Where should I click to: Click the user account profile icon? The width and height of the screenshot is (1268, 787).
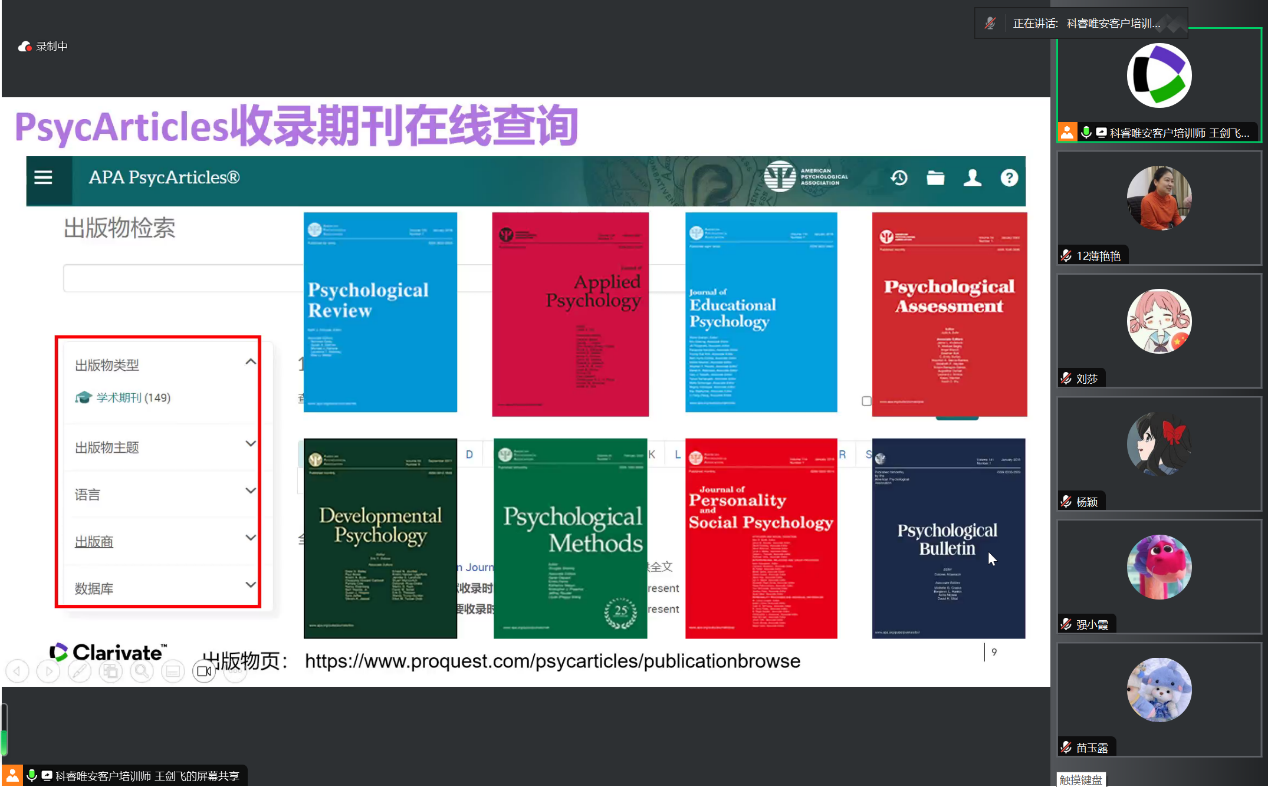972,178
